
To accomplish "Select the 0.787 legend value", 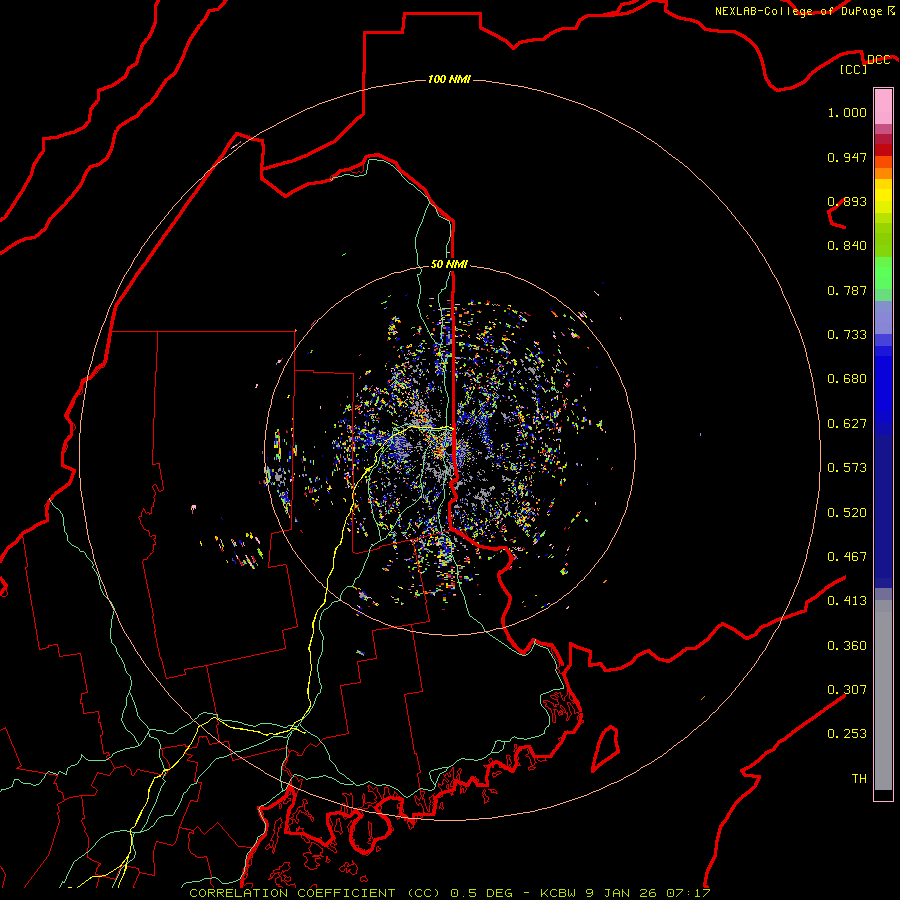I will [x=847, y=290].
